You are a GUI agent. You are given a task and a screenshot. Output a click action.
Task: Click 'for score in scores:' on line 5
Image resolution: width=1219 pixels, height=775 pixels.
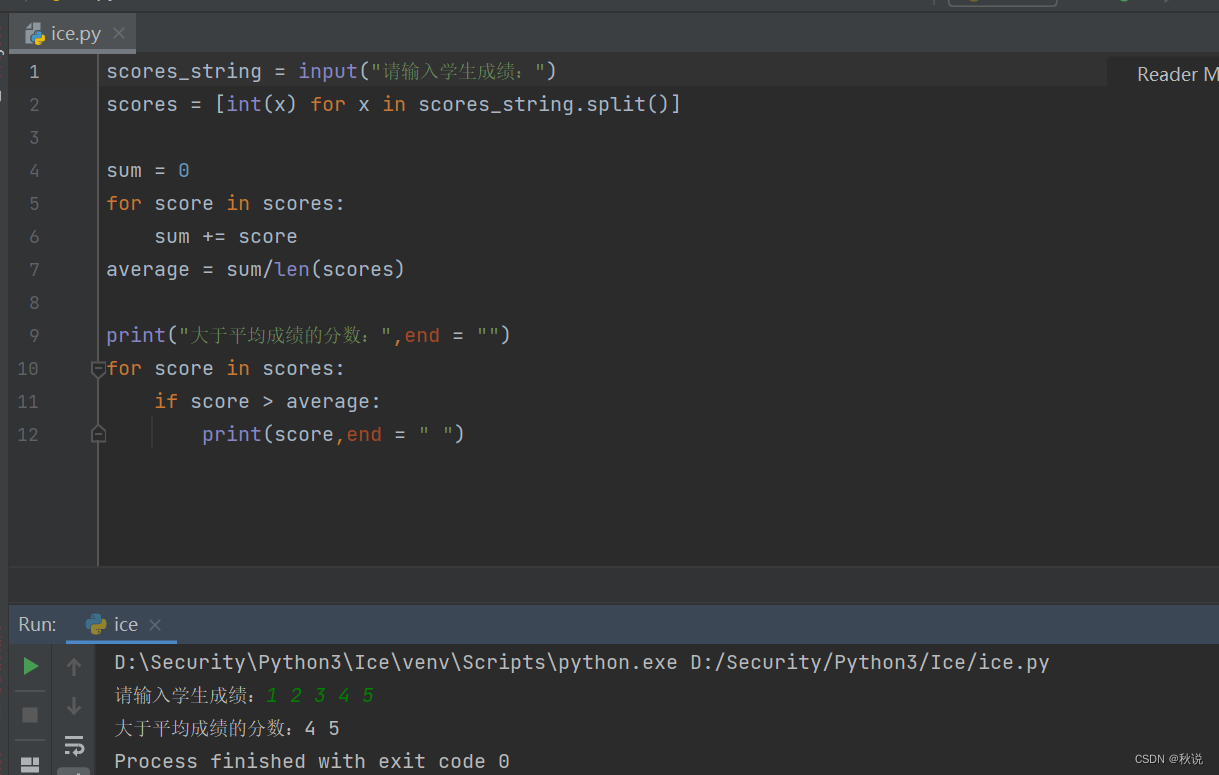point(225,204)
